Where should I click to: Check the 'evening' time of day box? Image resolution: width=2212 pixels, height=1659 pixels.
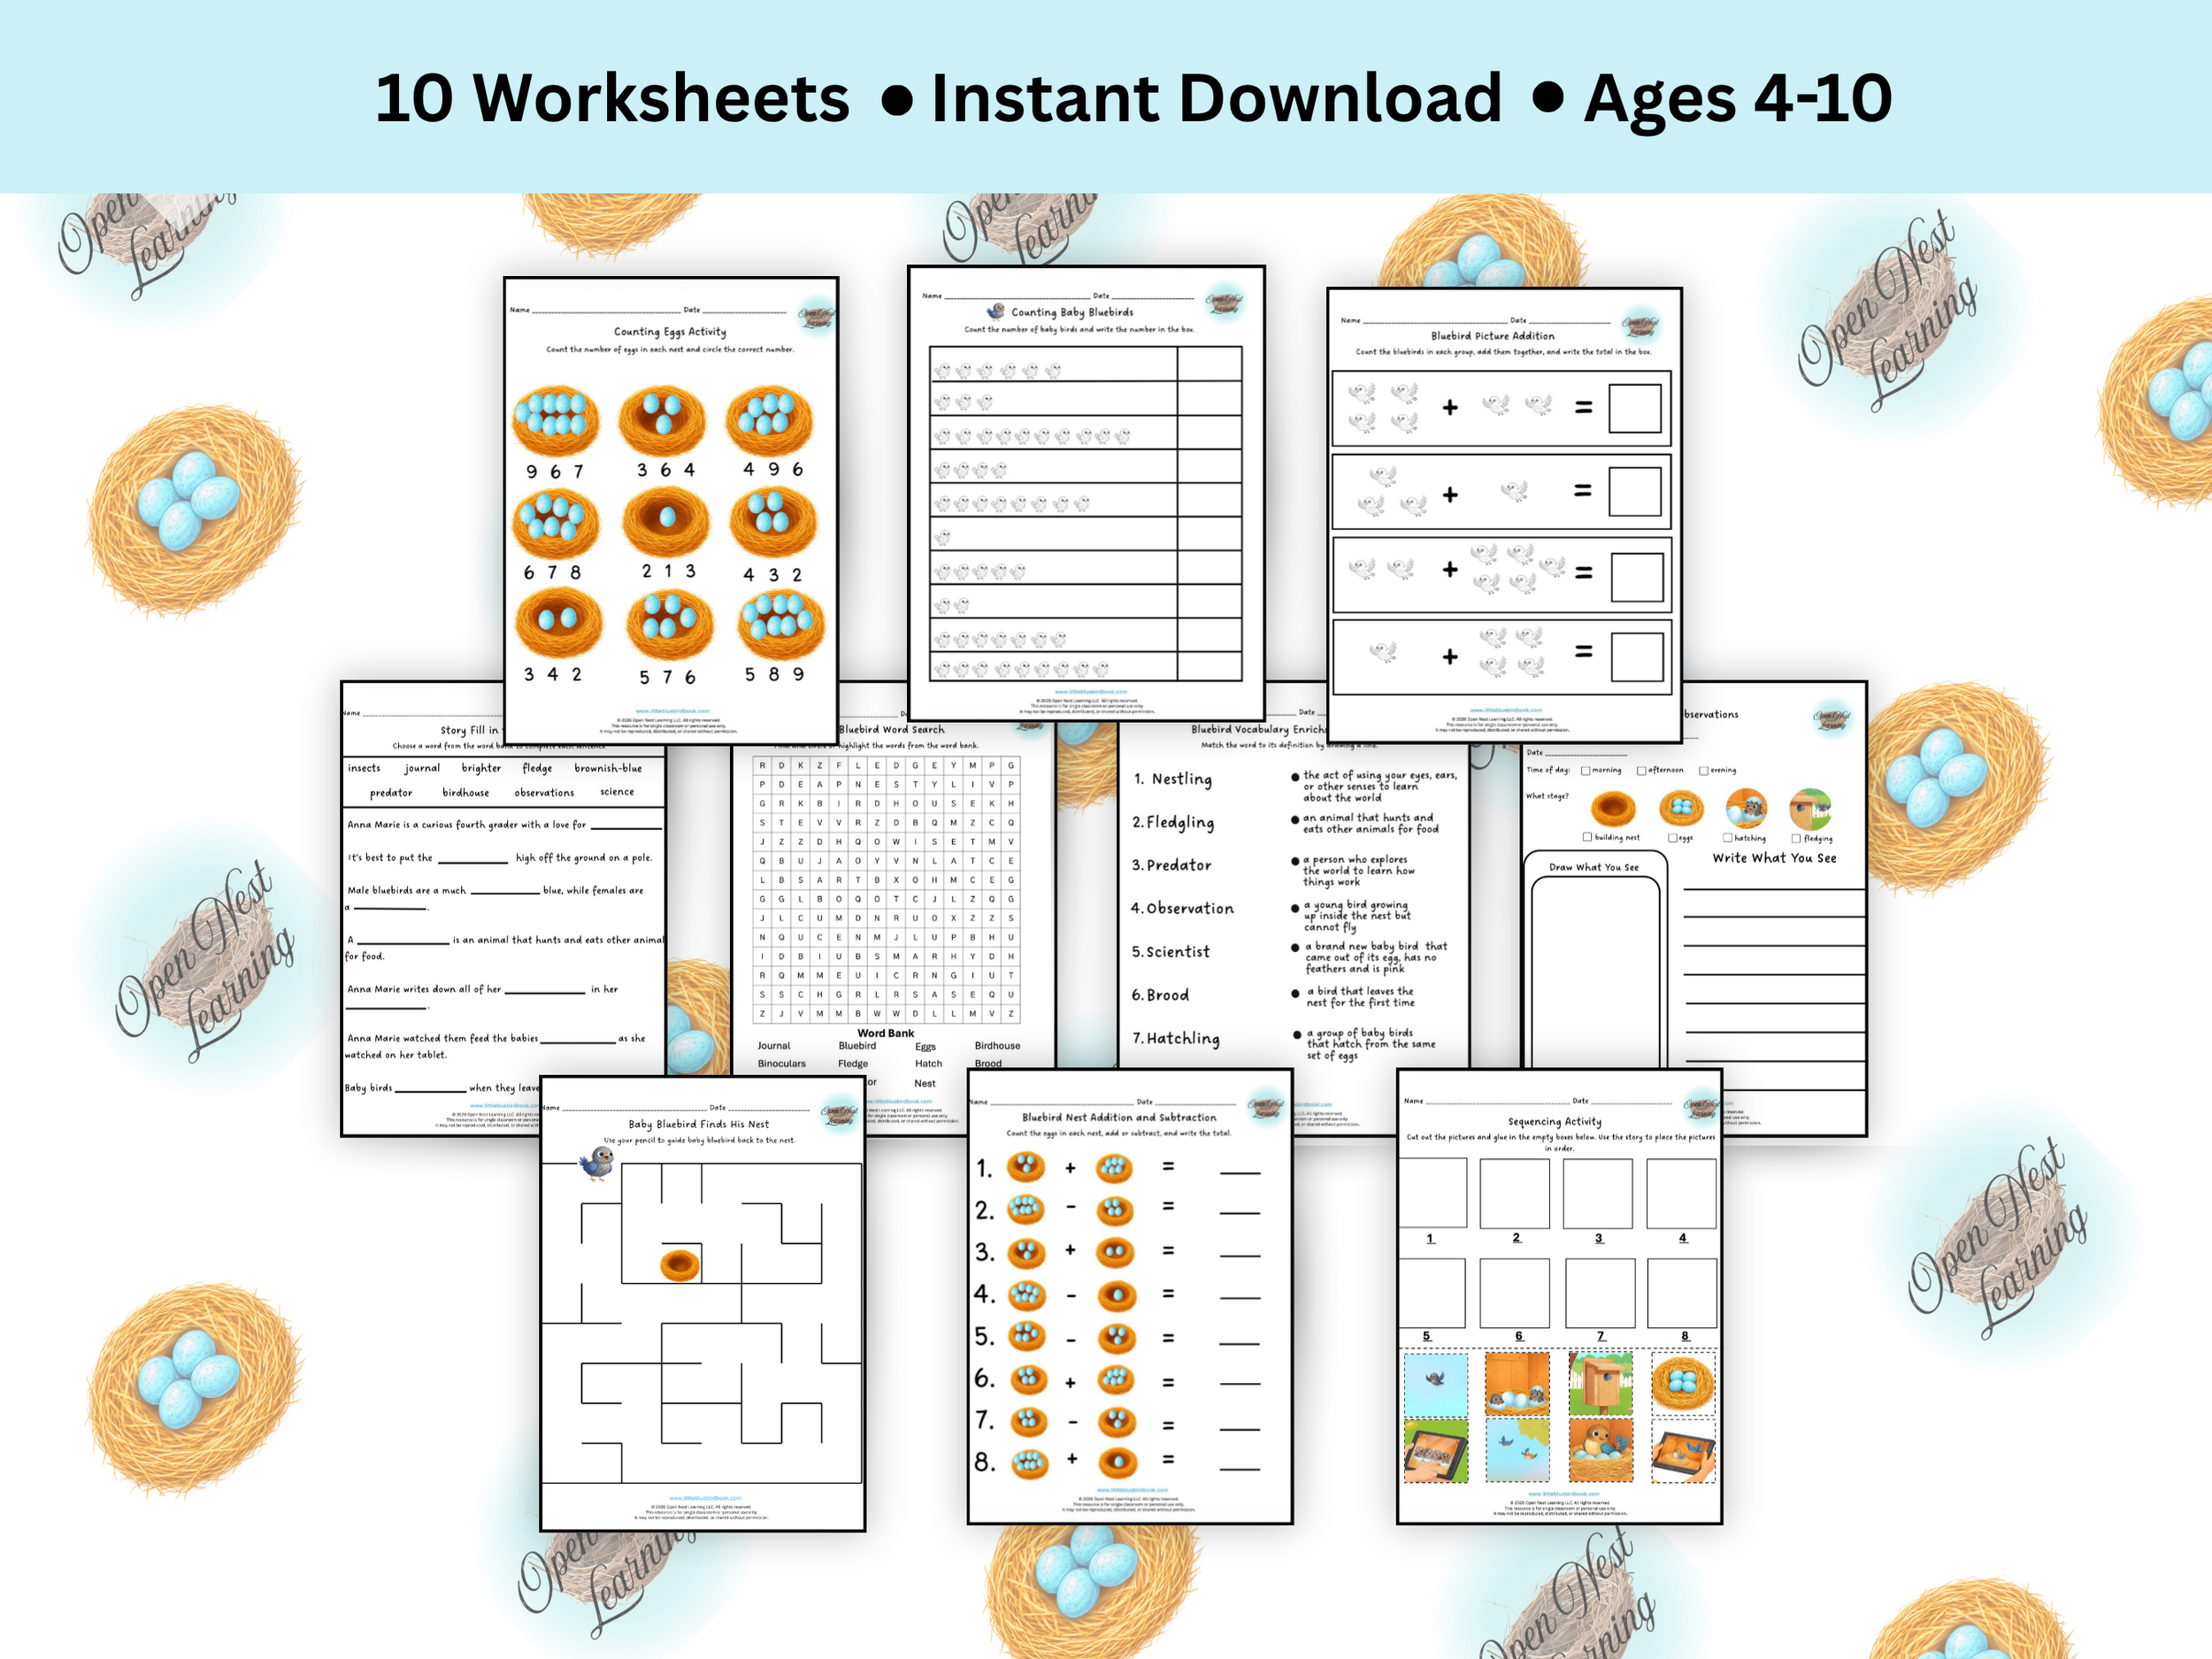1704,771
